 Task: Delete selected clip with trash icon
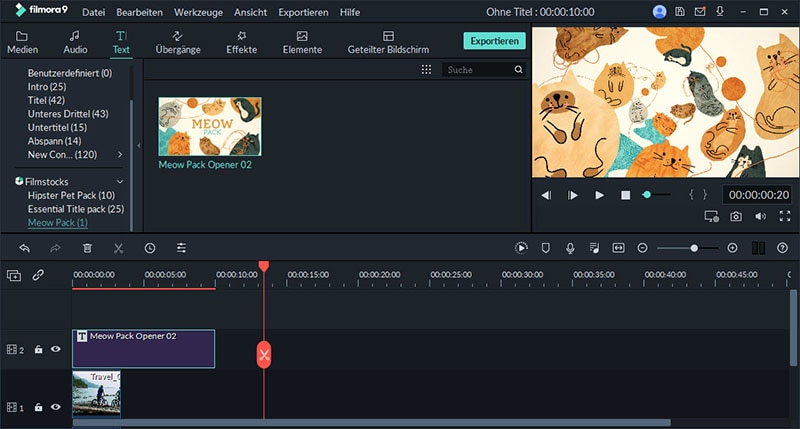pos(87,248)
